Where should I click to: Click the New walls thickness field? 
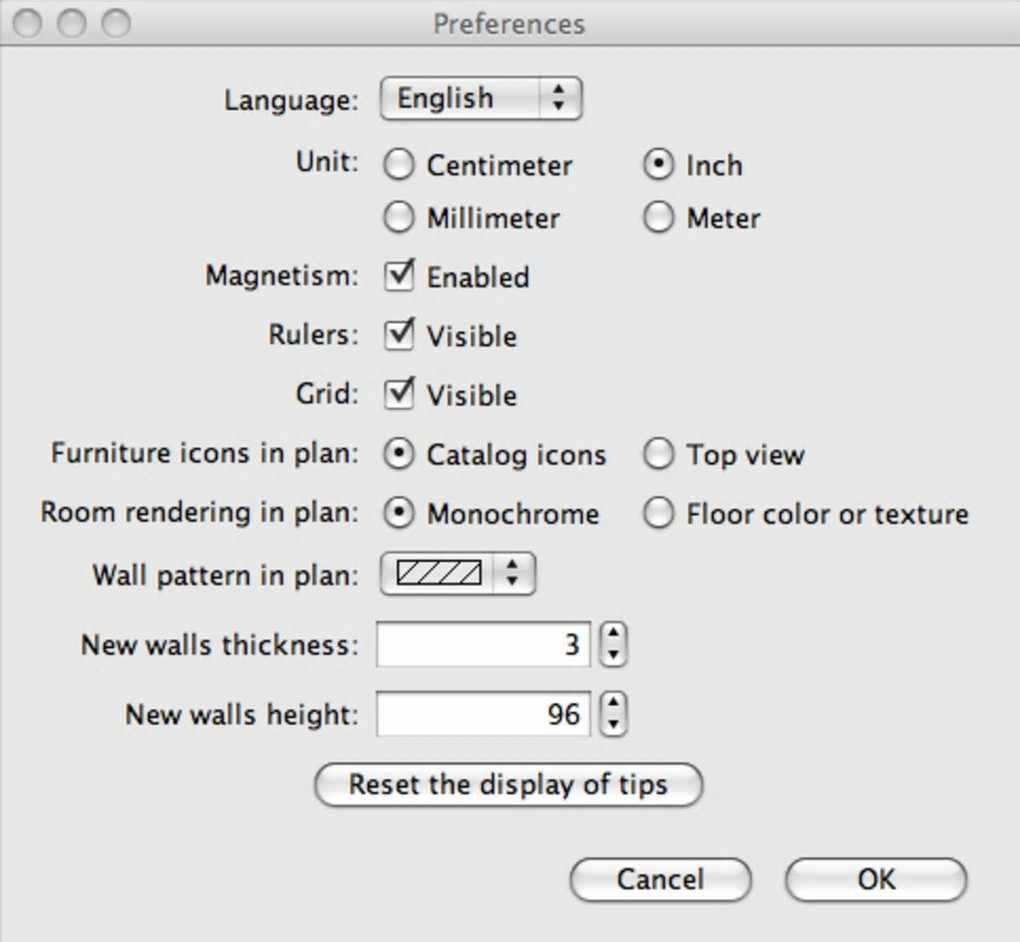[483, 645]
